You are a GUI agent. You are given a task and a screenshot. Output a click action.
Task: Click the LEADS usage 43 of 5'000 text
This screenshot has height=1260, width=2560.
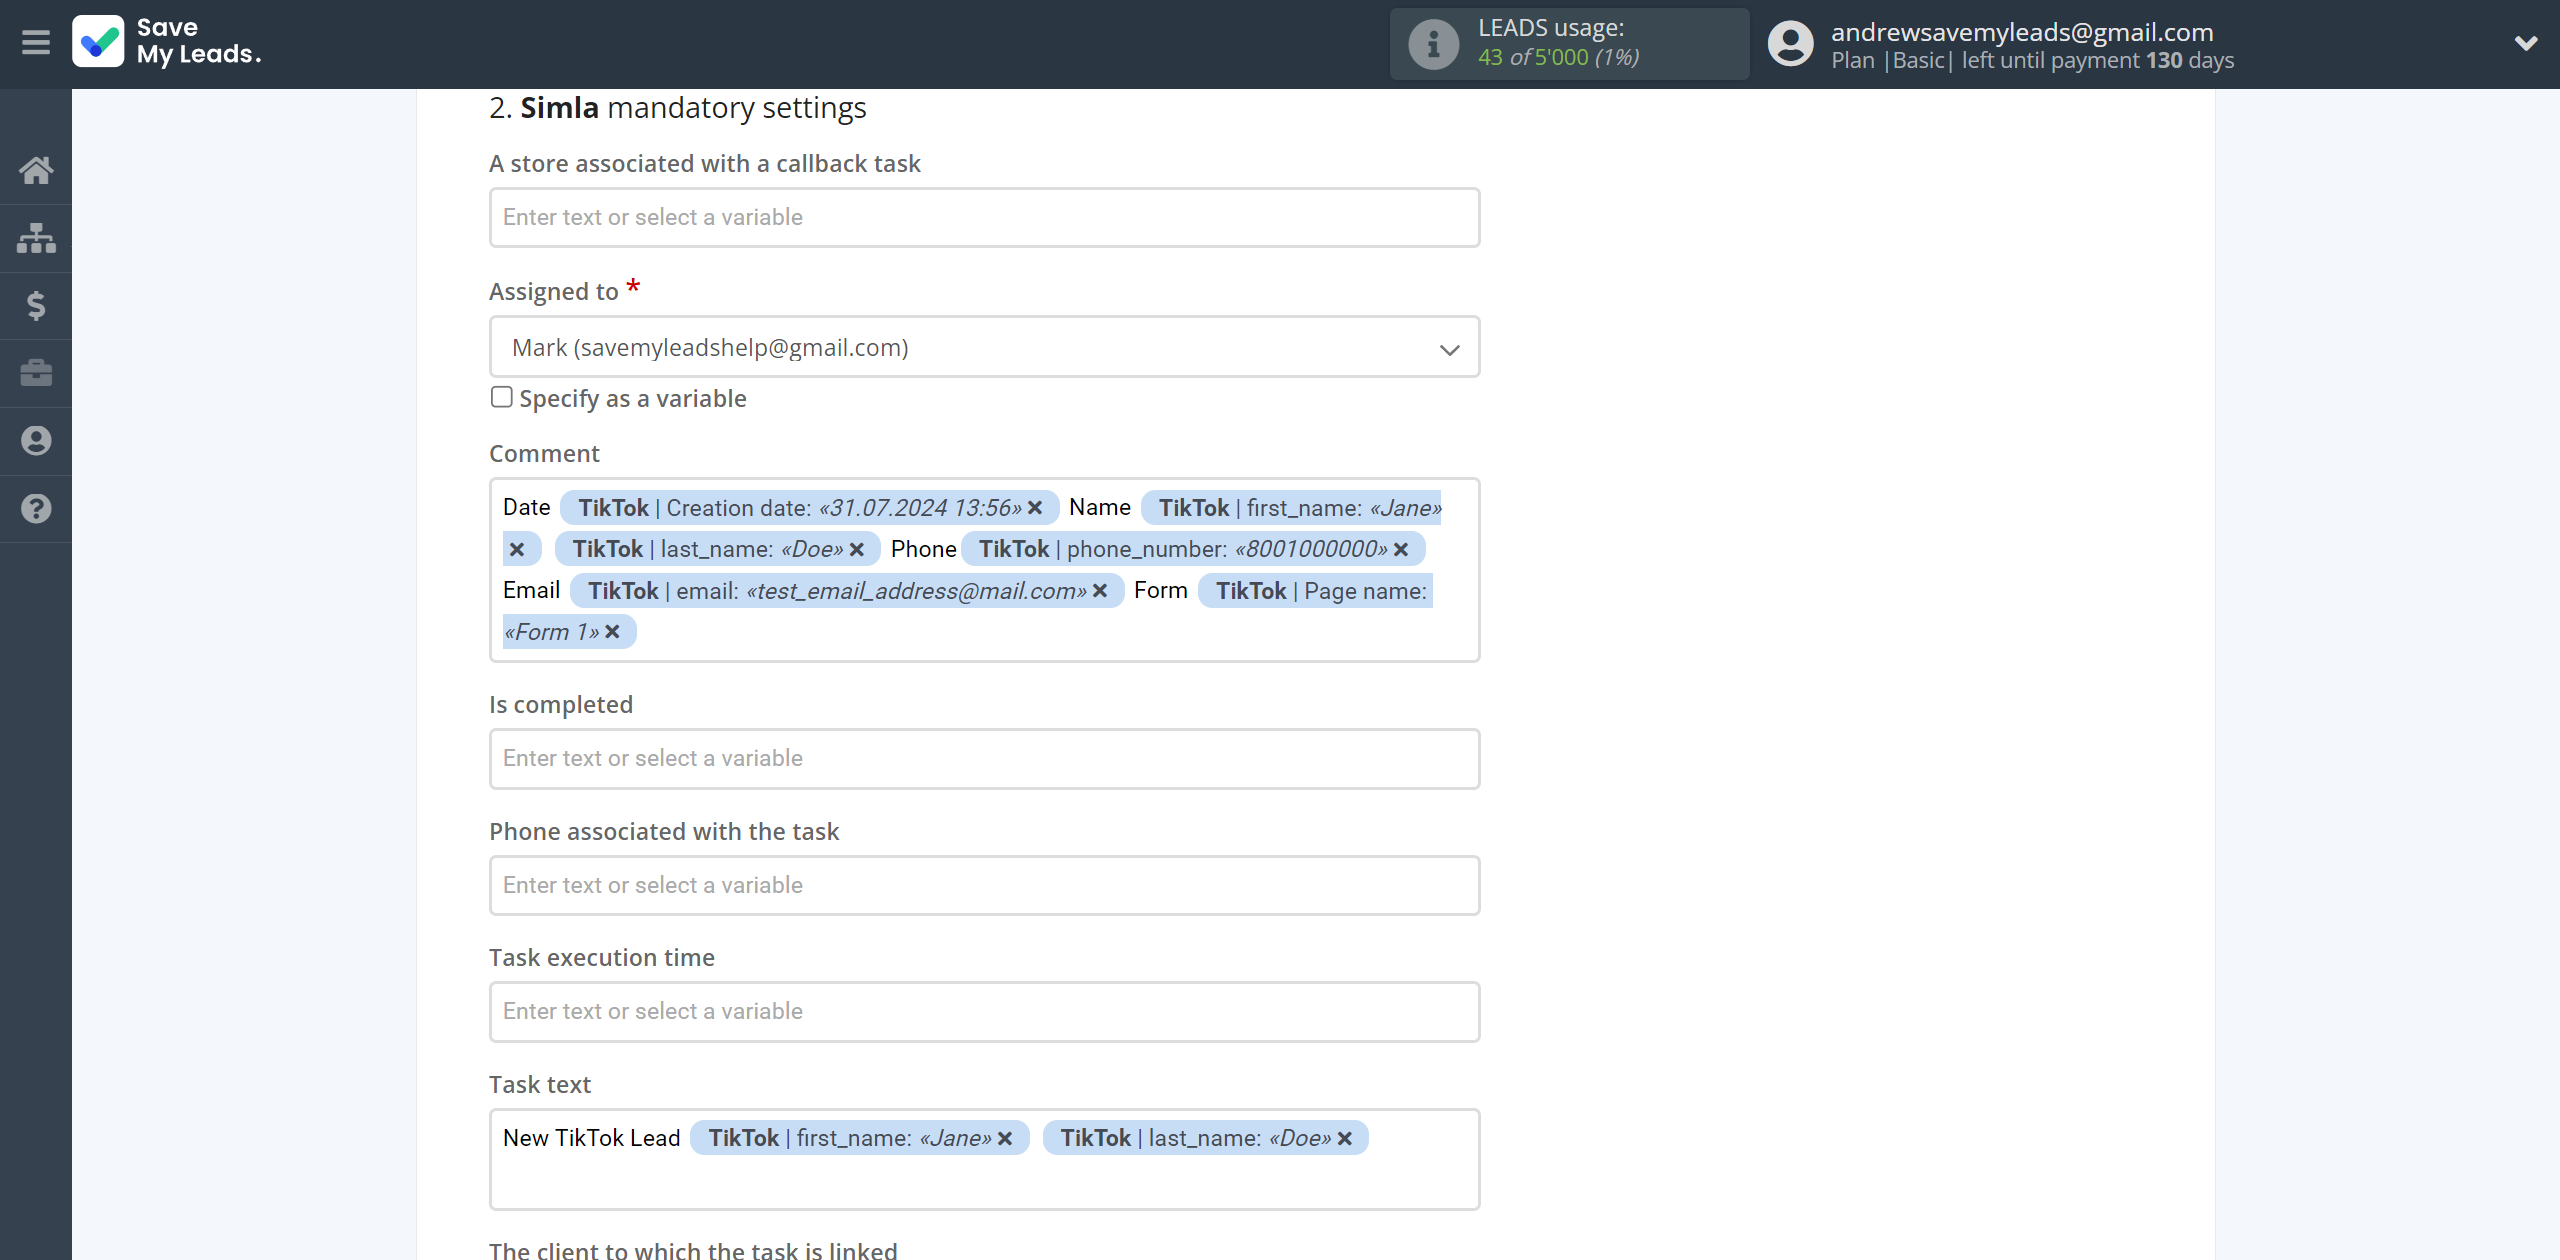[1558, 57]
